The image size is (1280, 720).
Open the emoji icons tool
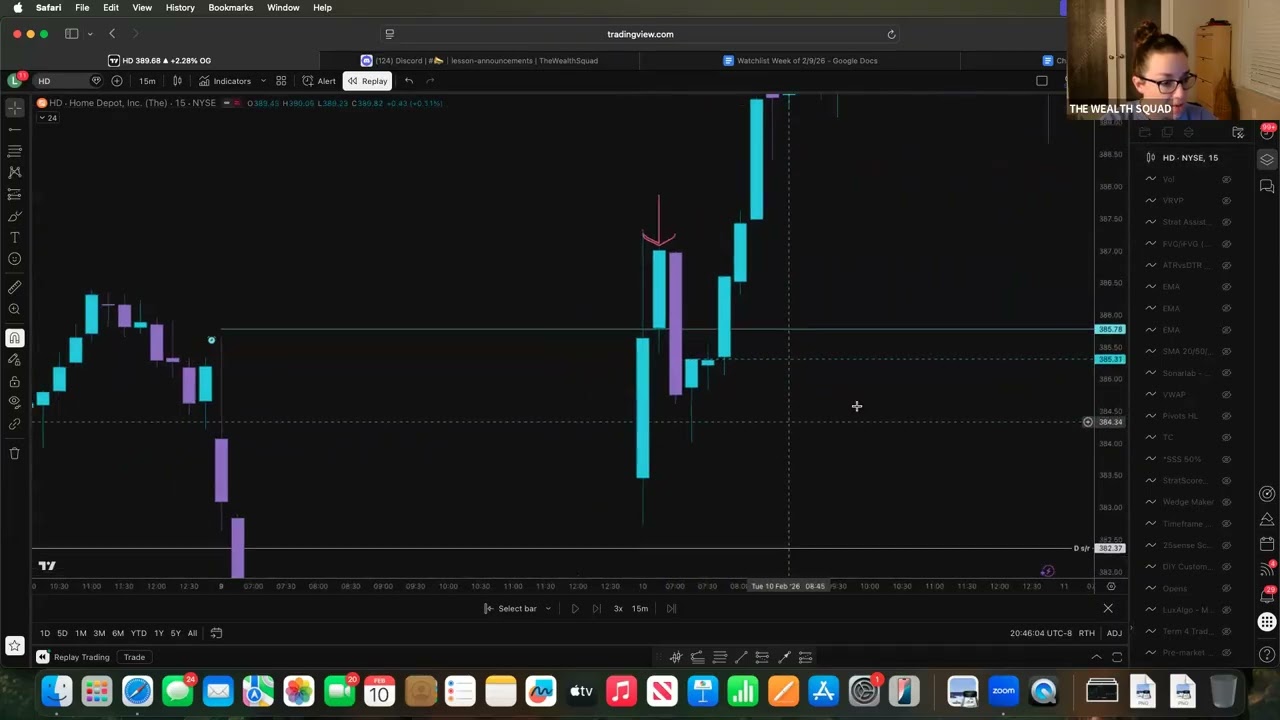(x=15, y=260)
